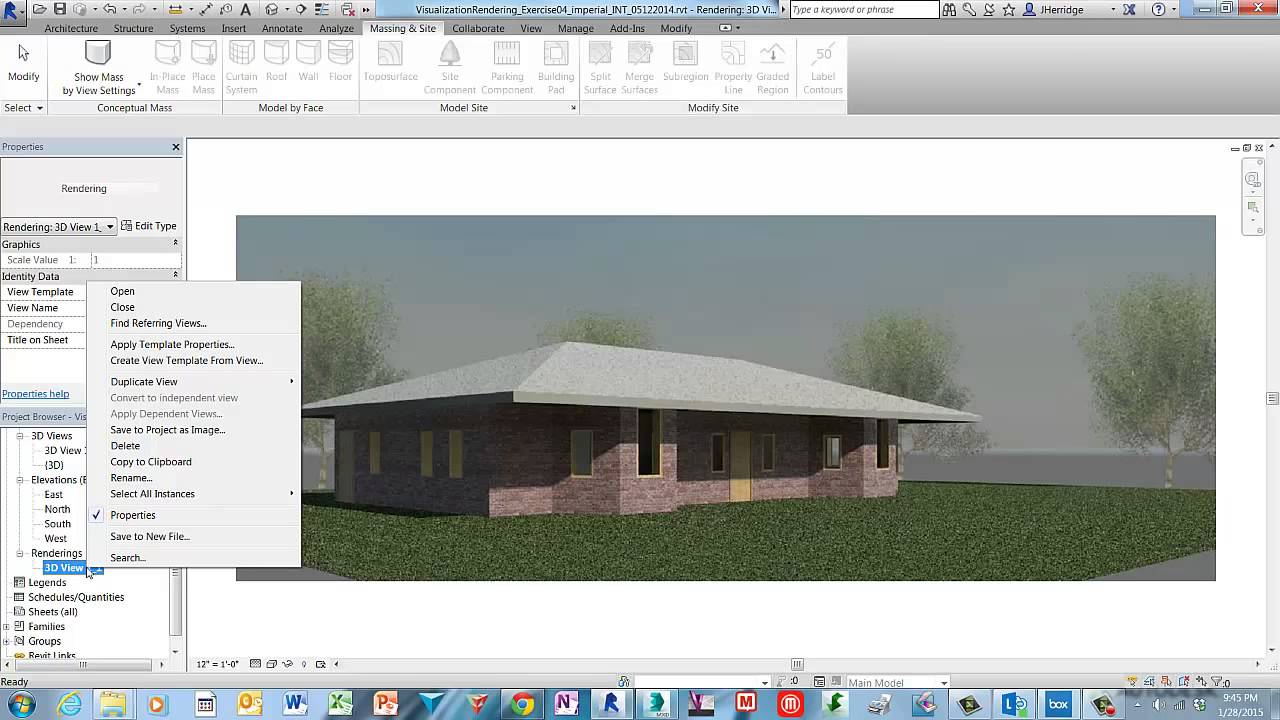The width and height of the screenshot is (1280, 720).
Task: Click the Split Surface tool
Action: (600, 68)
